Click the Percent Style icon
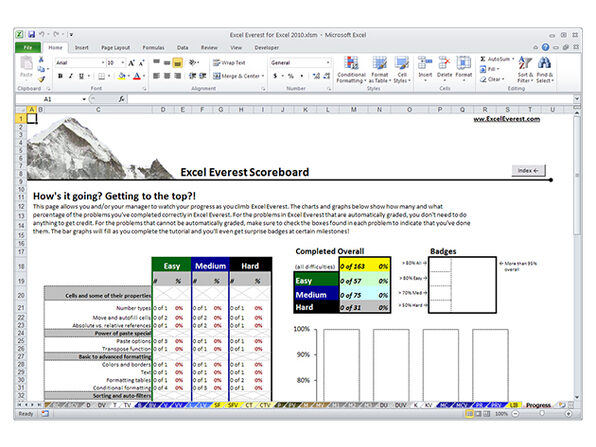This screenshot has height=447, width=596. click(x=291, y=76)
